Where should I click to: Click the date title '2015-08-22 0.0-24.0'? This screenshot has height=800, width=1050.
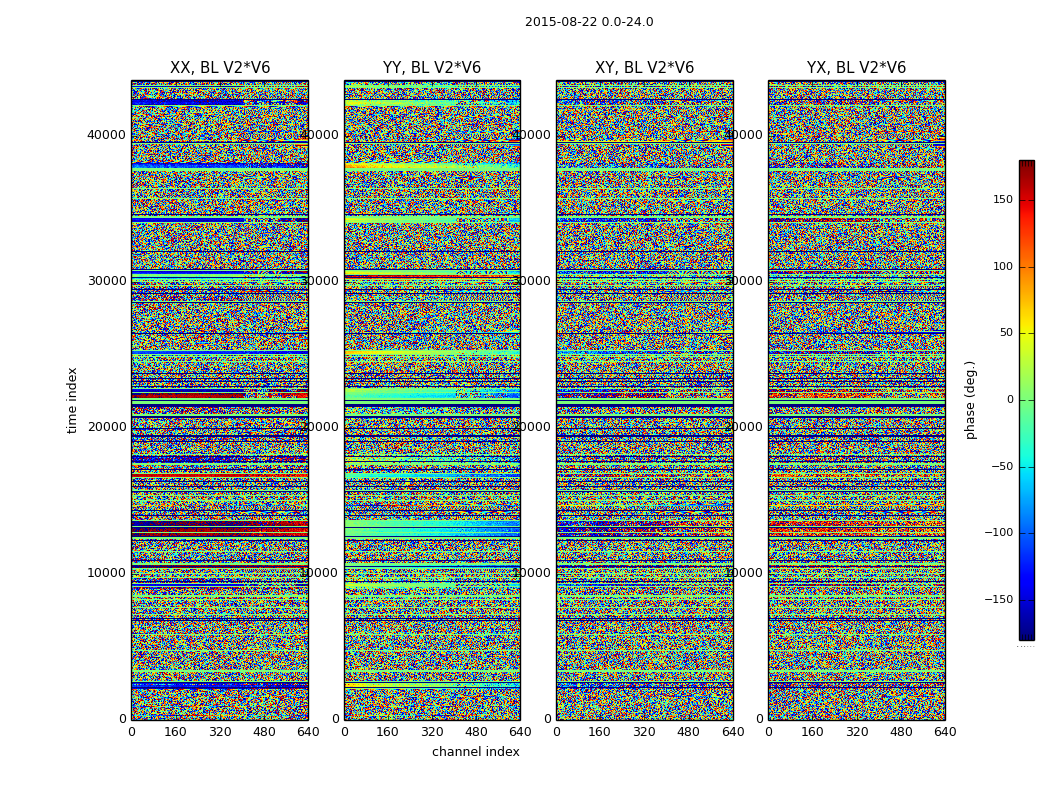pyautogui.click(x=589, y=22)
